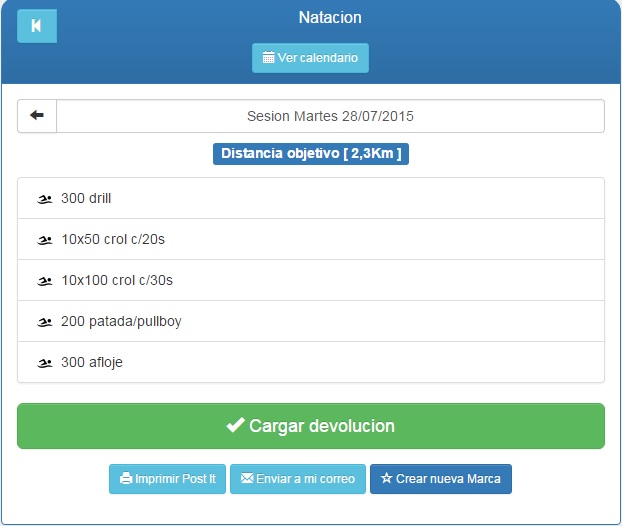Open the Ver calendario view

click(310, 58)
